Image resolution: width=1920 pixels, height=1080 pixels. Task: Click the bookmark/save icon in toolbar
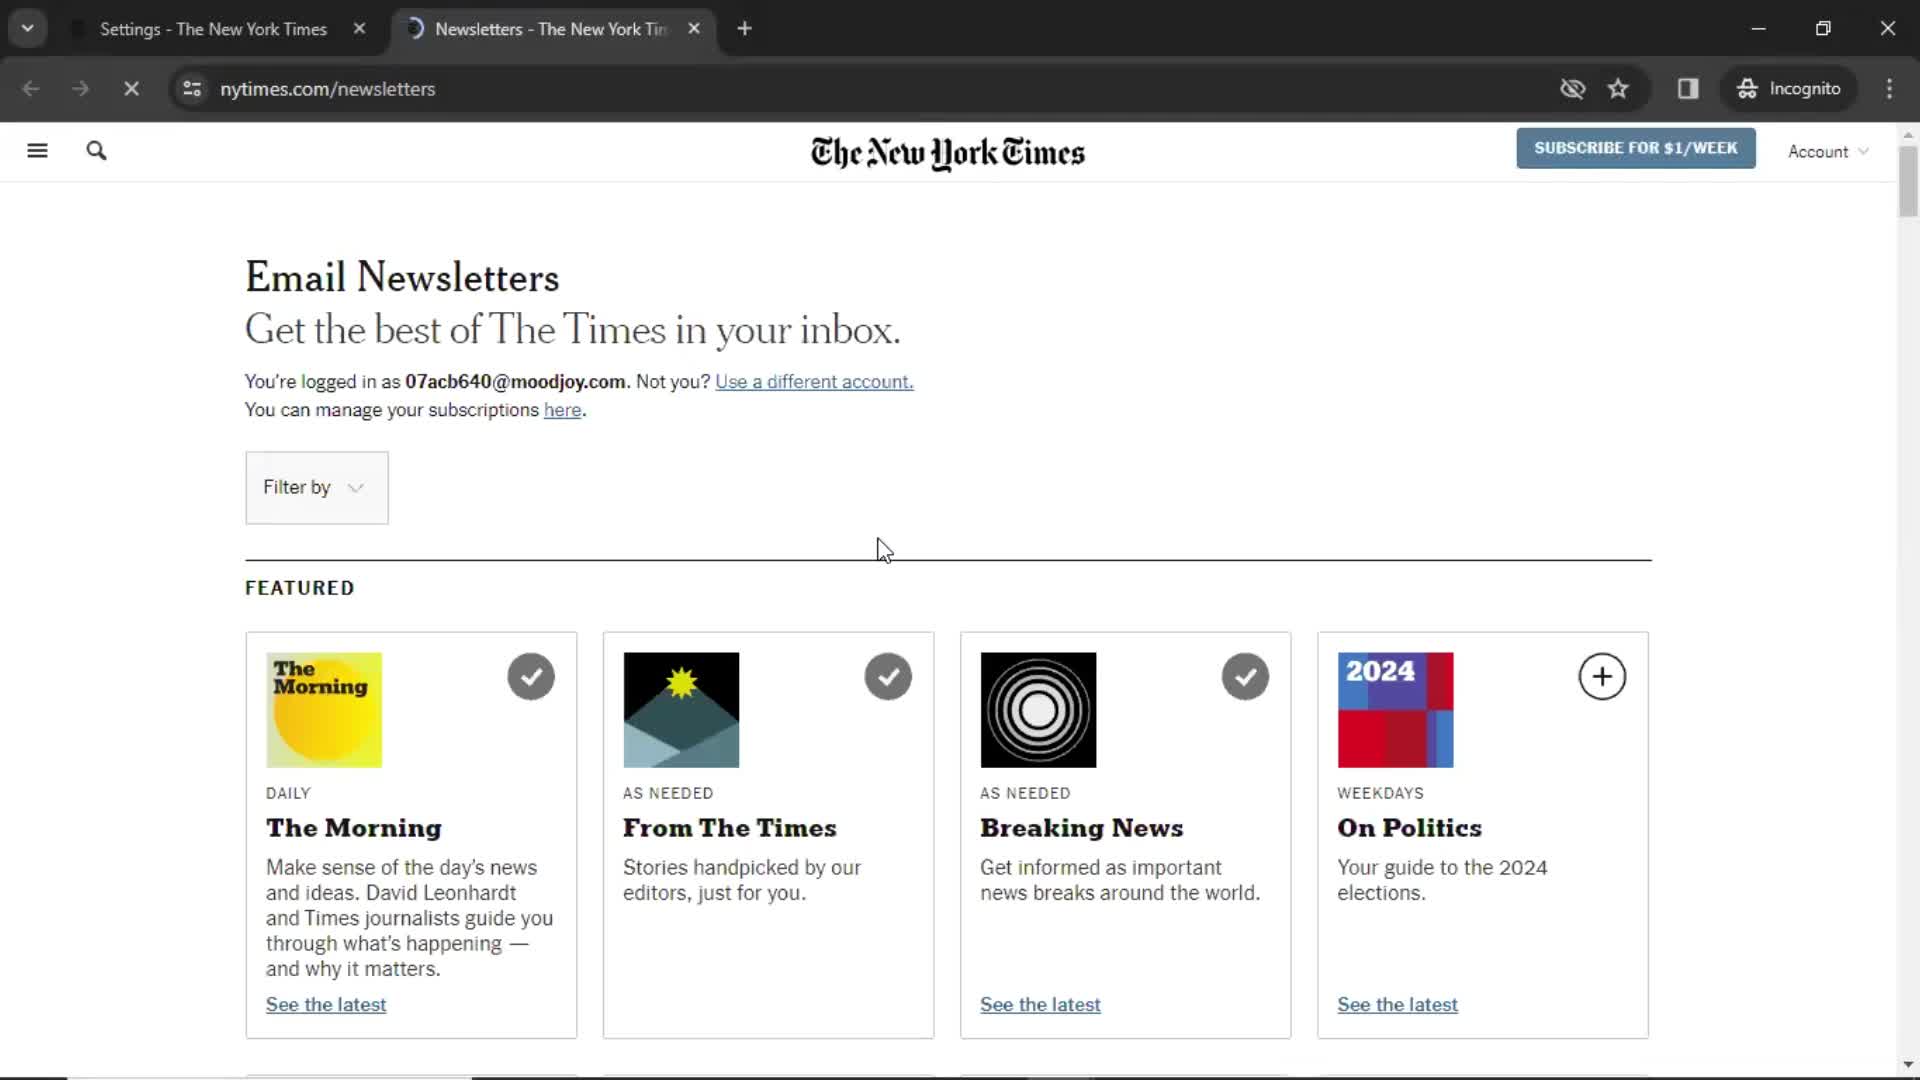[x=1619, y=88]
